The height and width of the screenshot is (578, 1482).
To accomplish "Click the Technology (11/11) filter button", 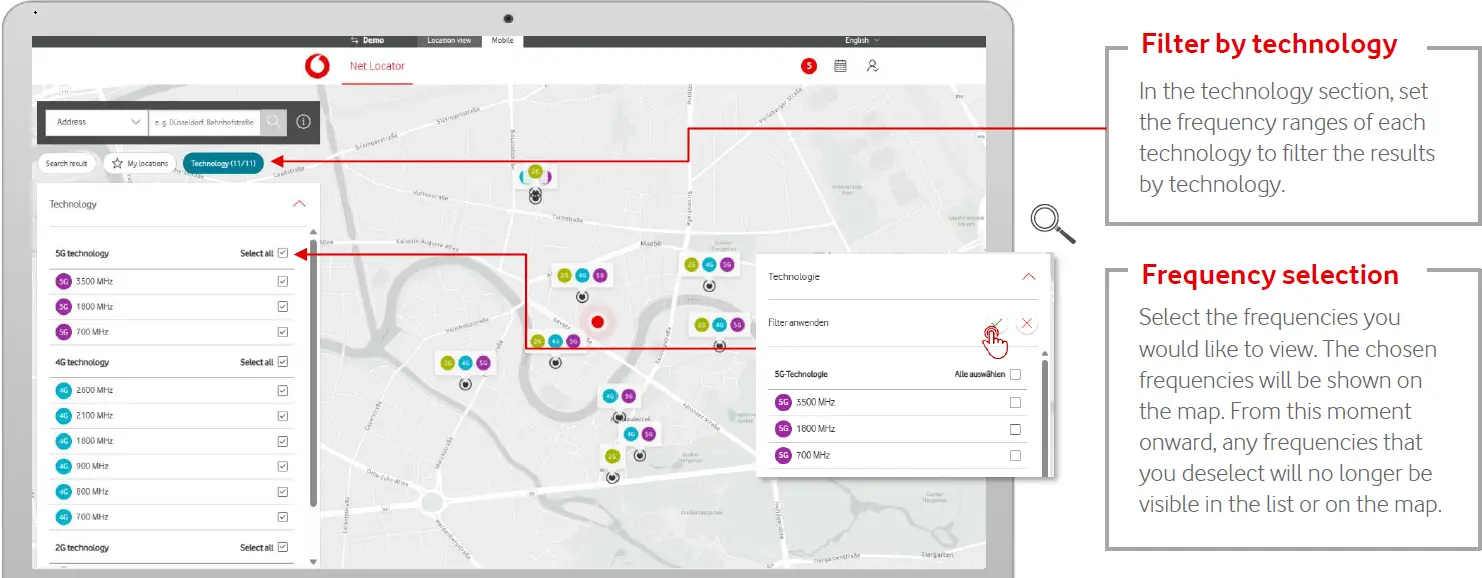I will click(x=223, y=163).
